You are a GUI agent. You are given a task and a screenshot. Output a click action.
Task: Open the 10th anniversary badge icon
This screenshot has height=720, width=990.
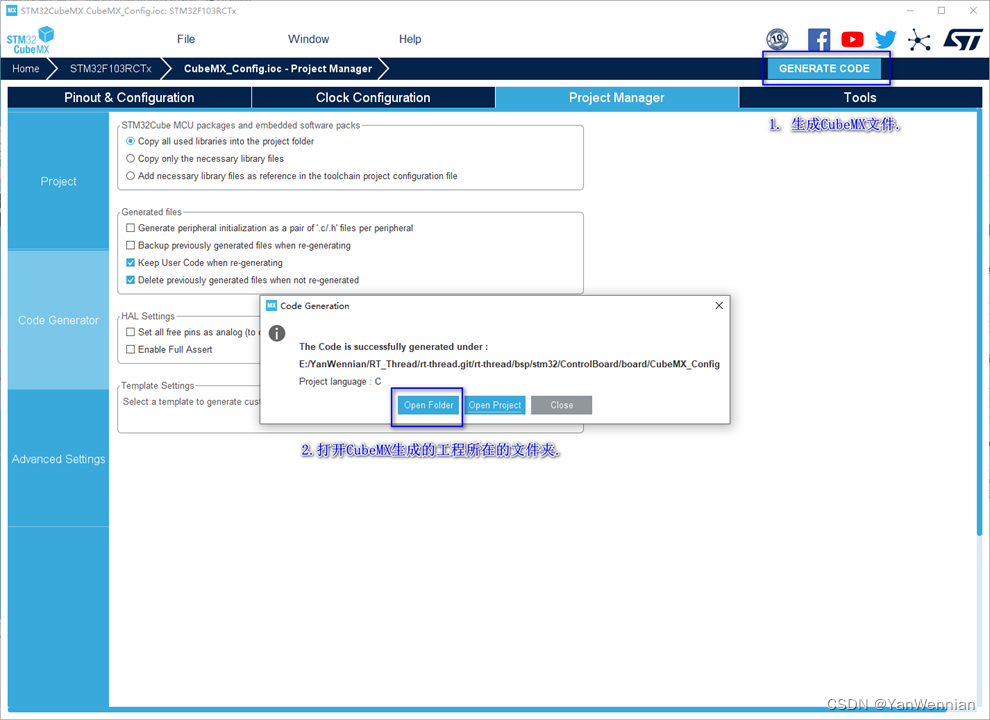click(x=777, y=40)
